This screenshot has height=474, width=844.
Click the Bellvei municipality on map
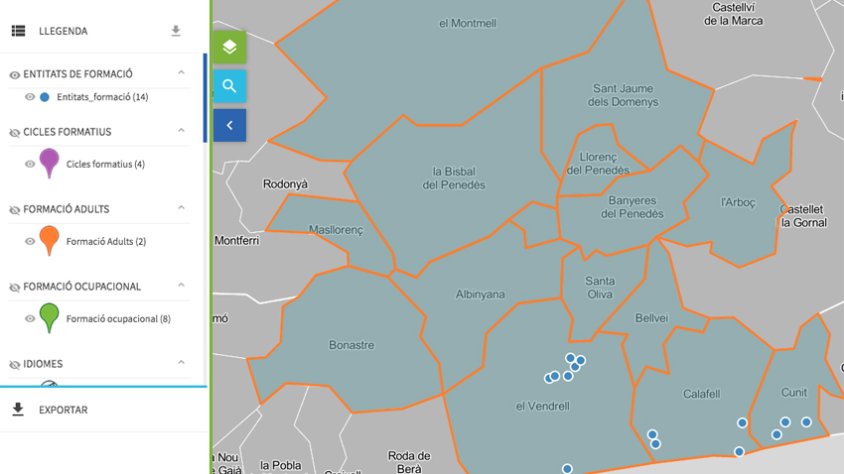coord(651,318)
